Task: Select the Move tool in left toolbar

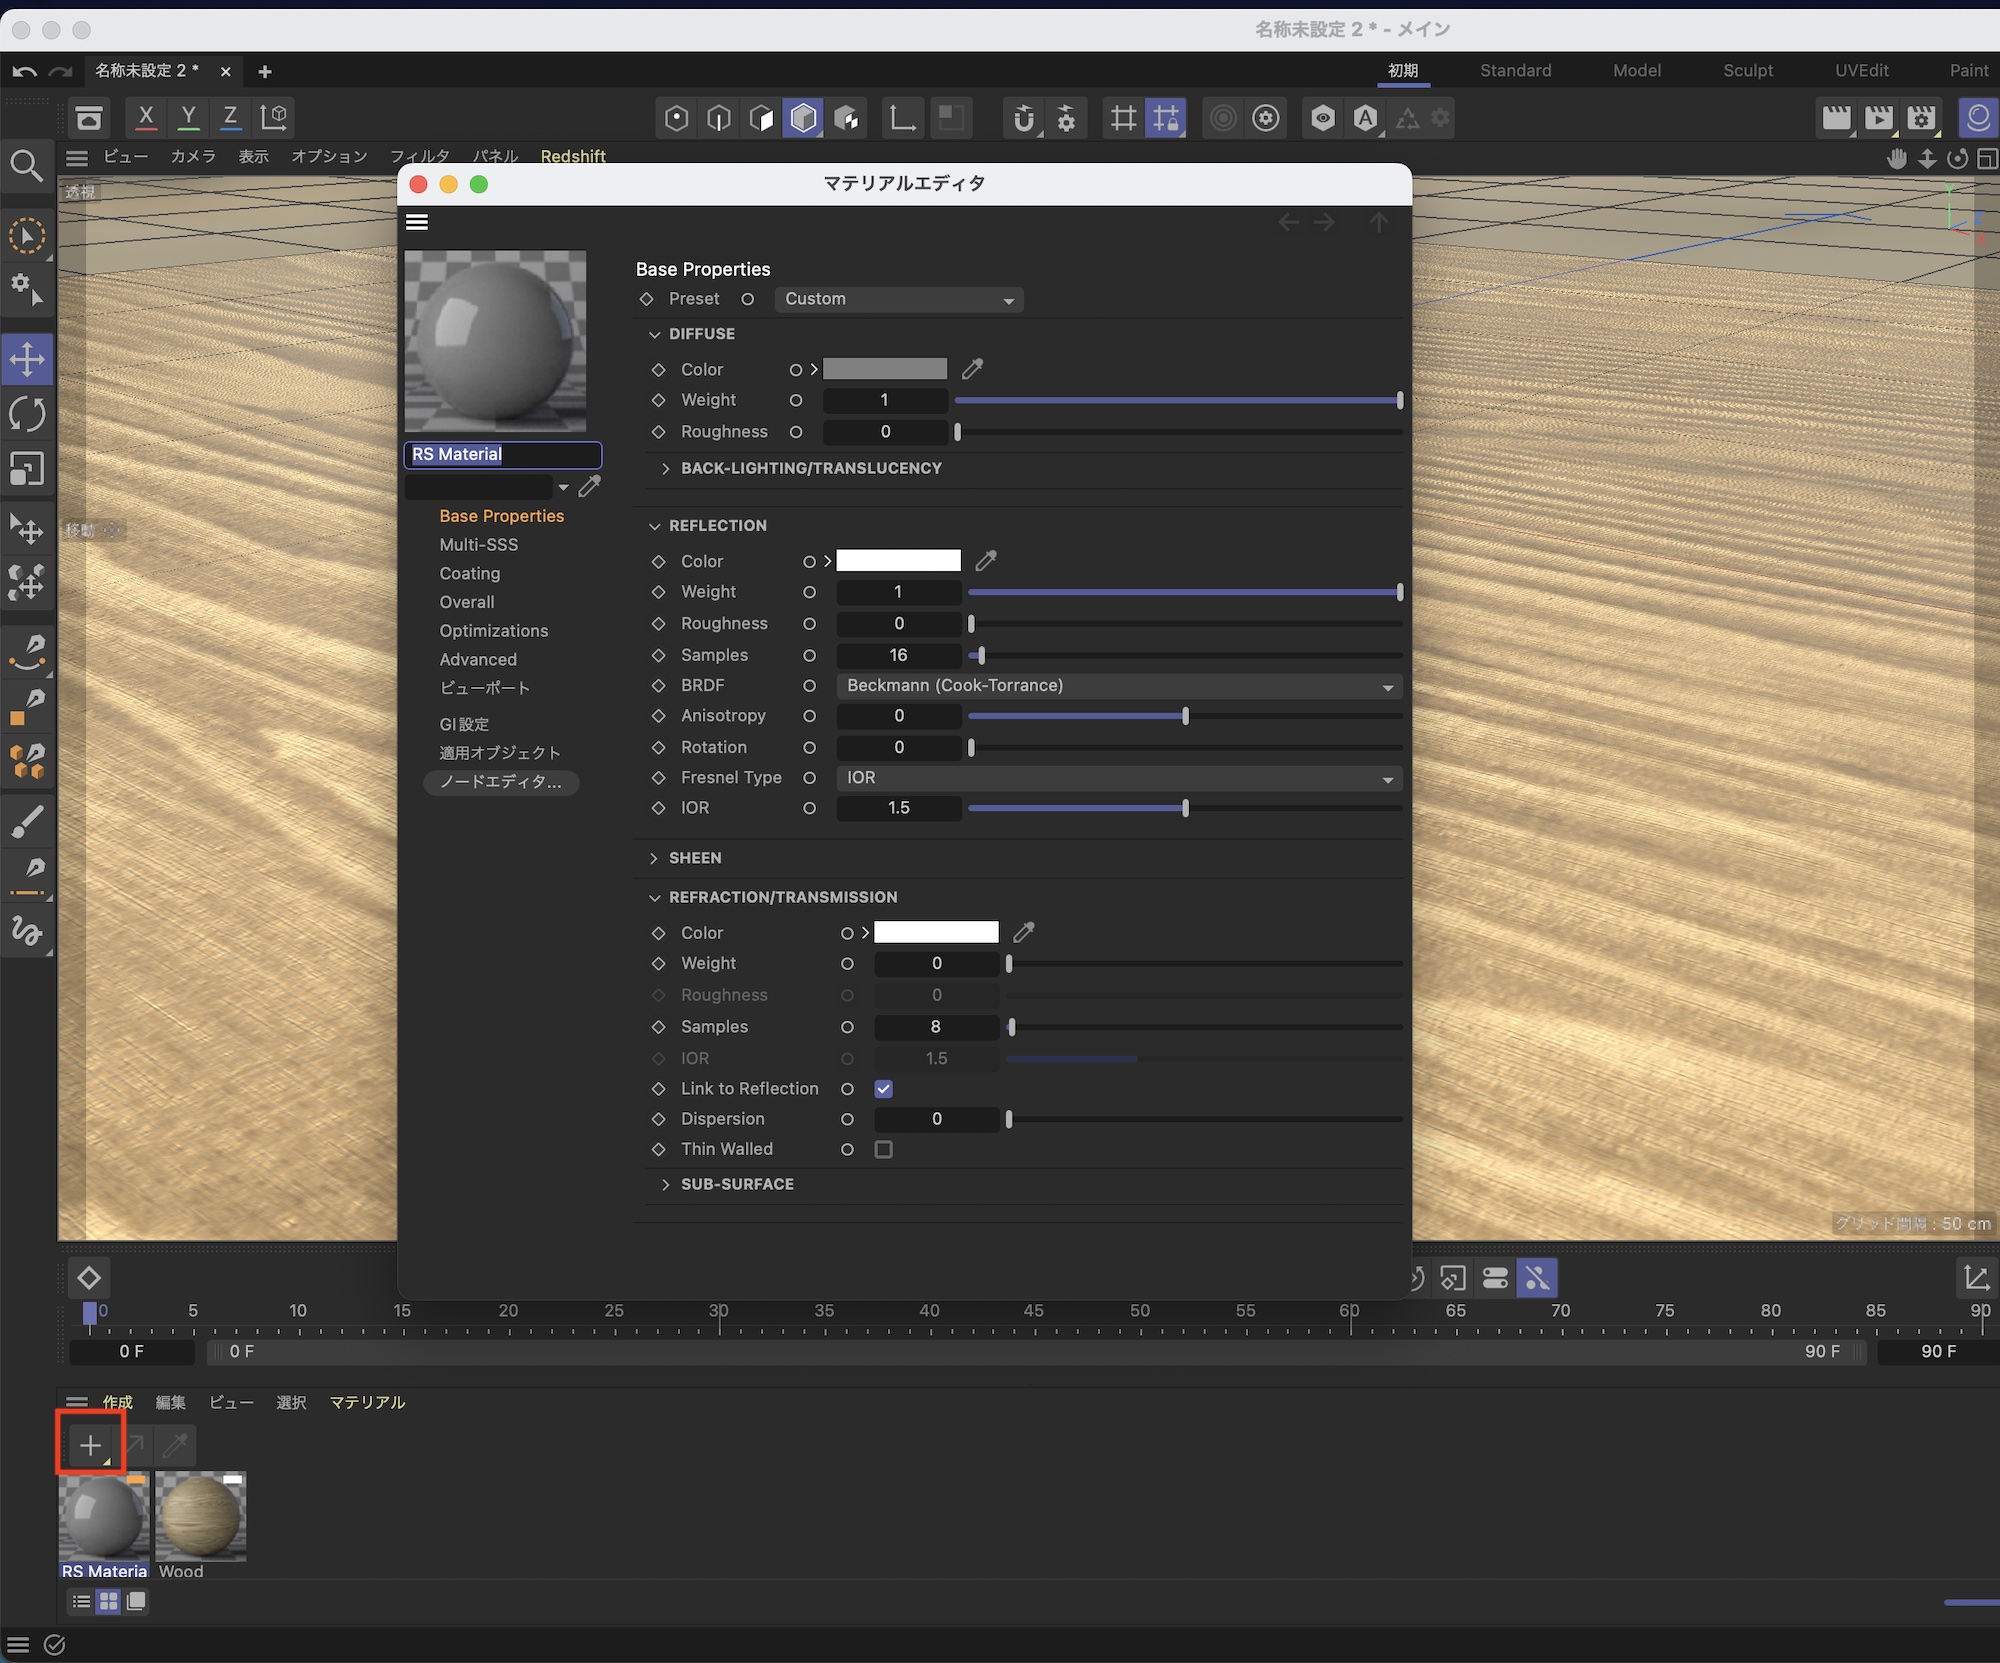Action: coord(27,359)
